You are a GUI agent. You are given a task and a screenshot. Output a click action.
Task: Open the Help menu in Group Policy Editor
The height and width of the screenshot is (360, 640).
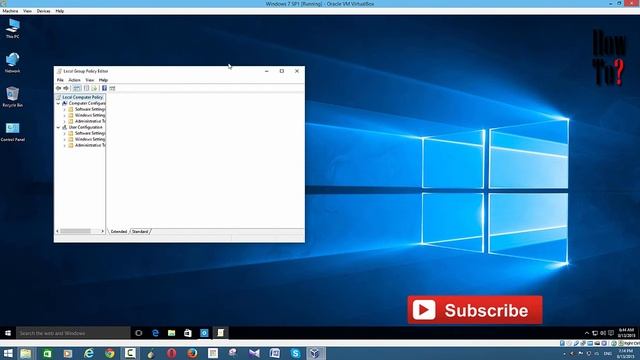pyautogui.click(x=103, y=80)
